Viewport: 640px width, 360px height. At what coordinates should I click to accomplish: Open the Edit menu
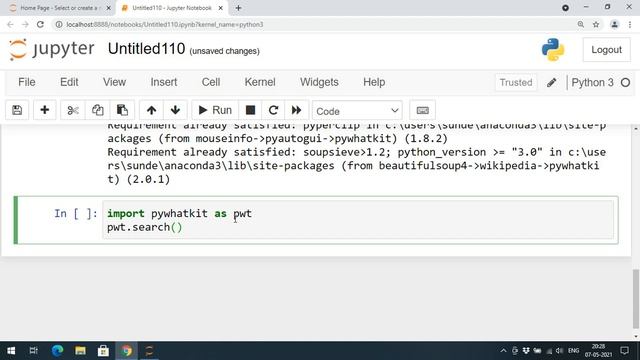tap(69, 82)
